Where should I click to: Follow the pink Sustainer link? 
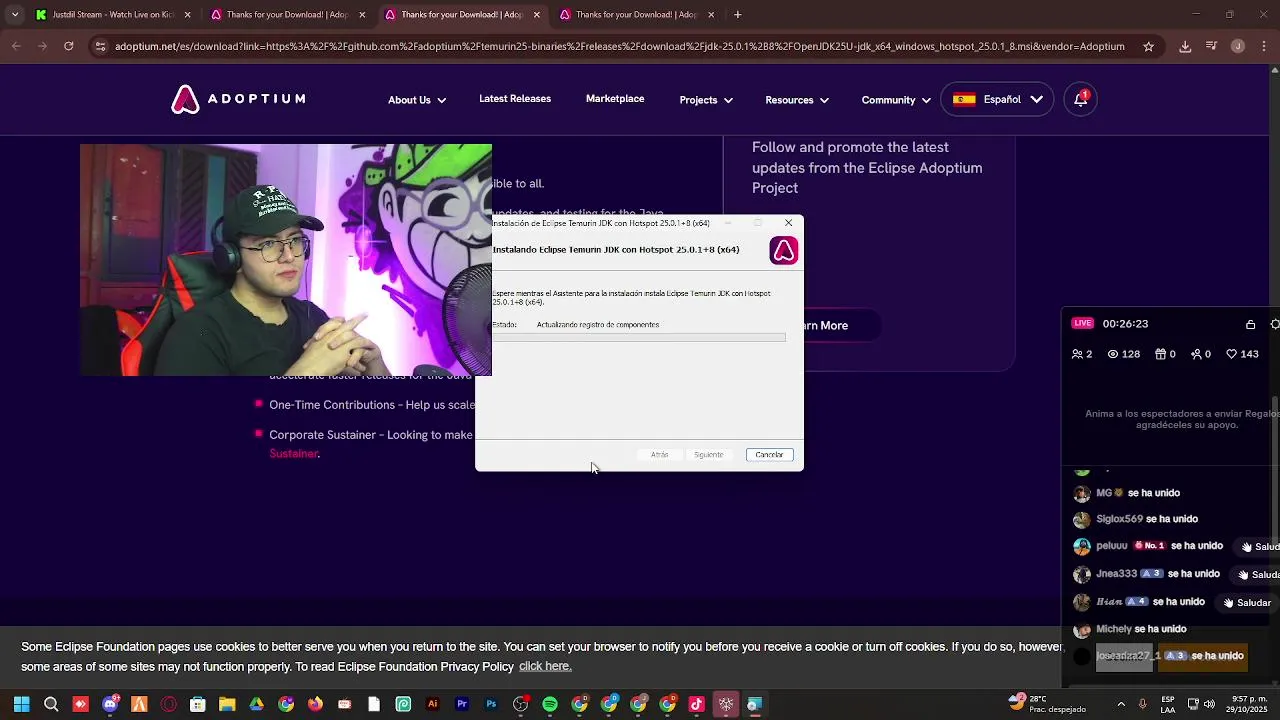click(x=294, y=454)
